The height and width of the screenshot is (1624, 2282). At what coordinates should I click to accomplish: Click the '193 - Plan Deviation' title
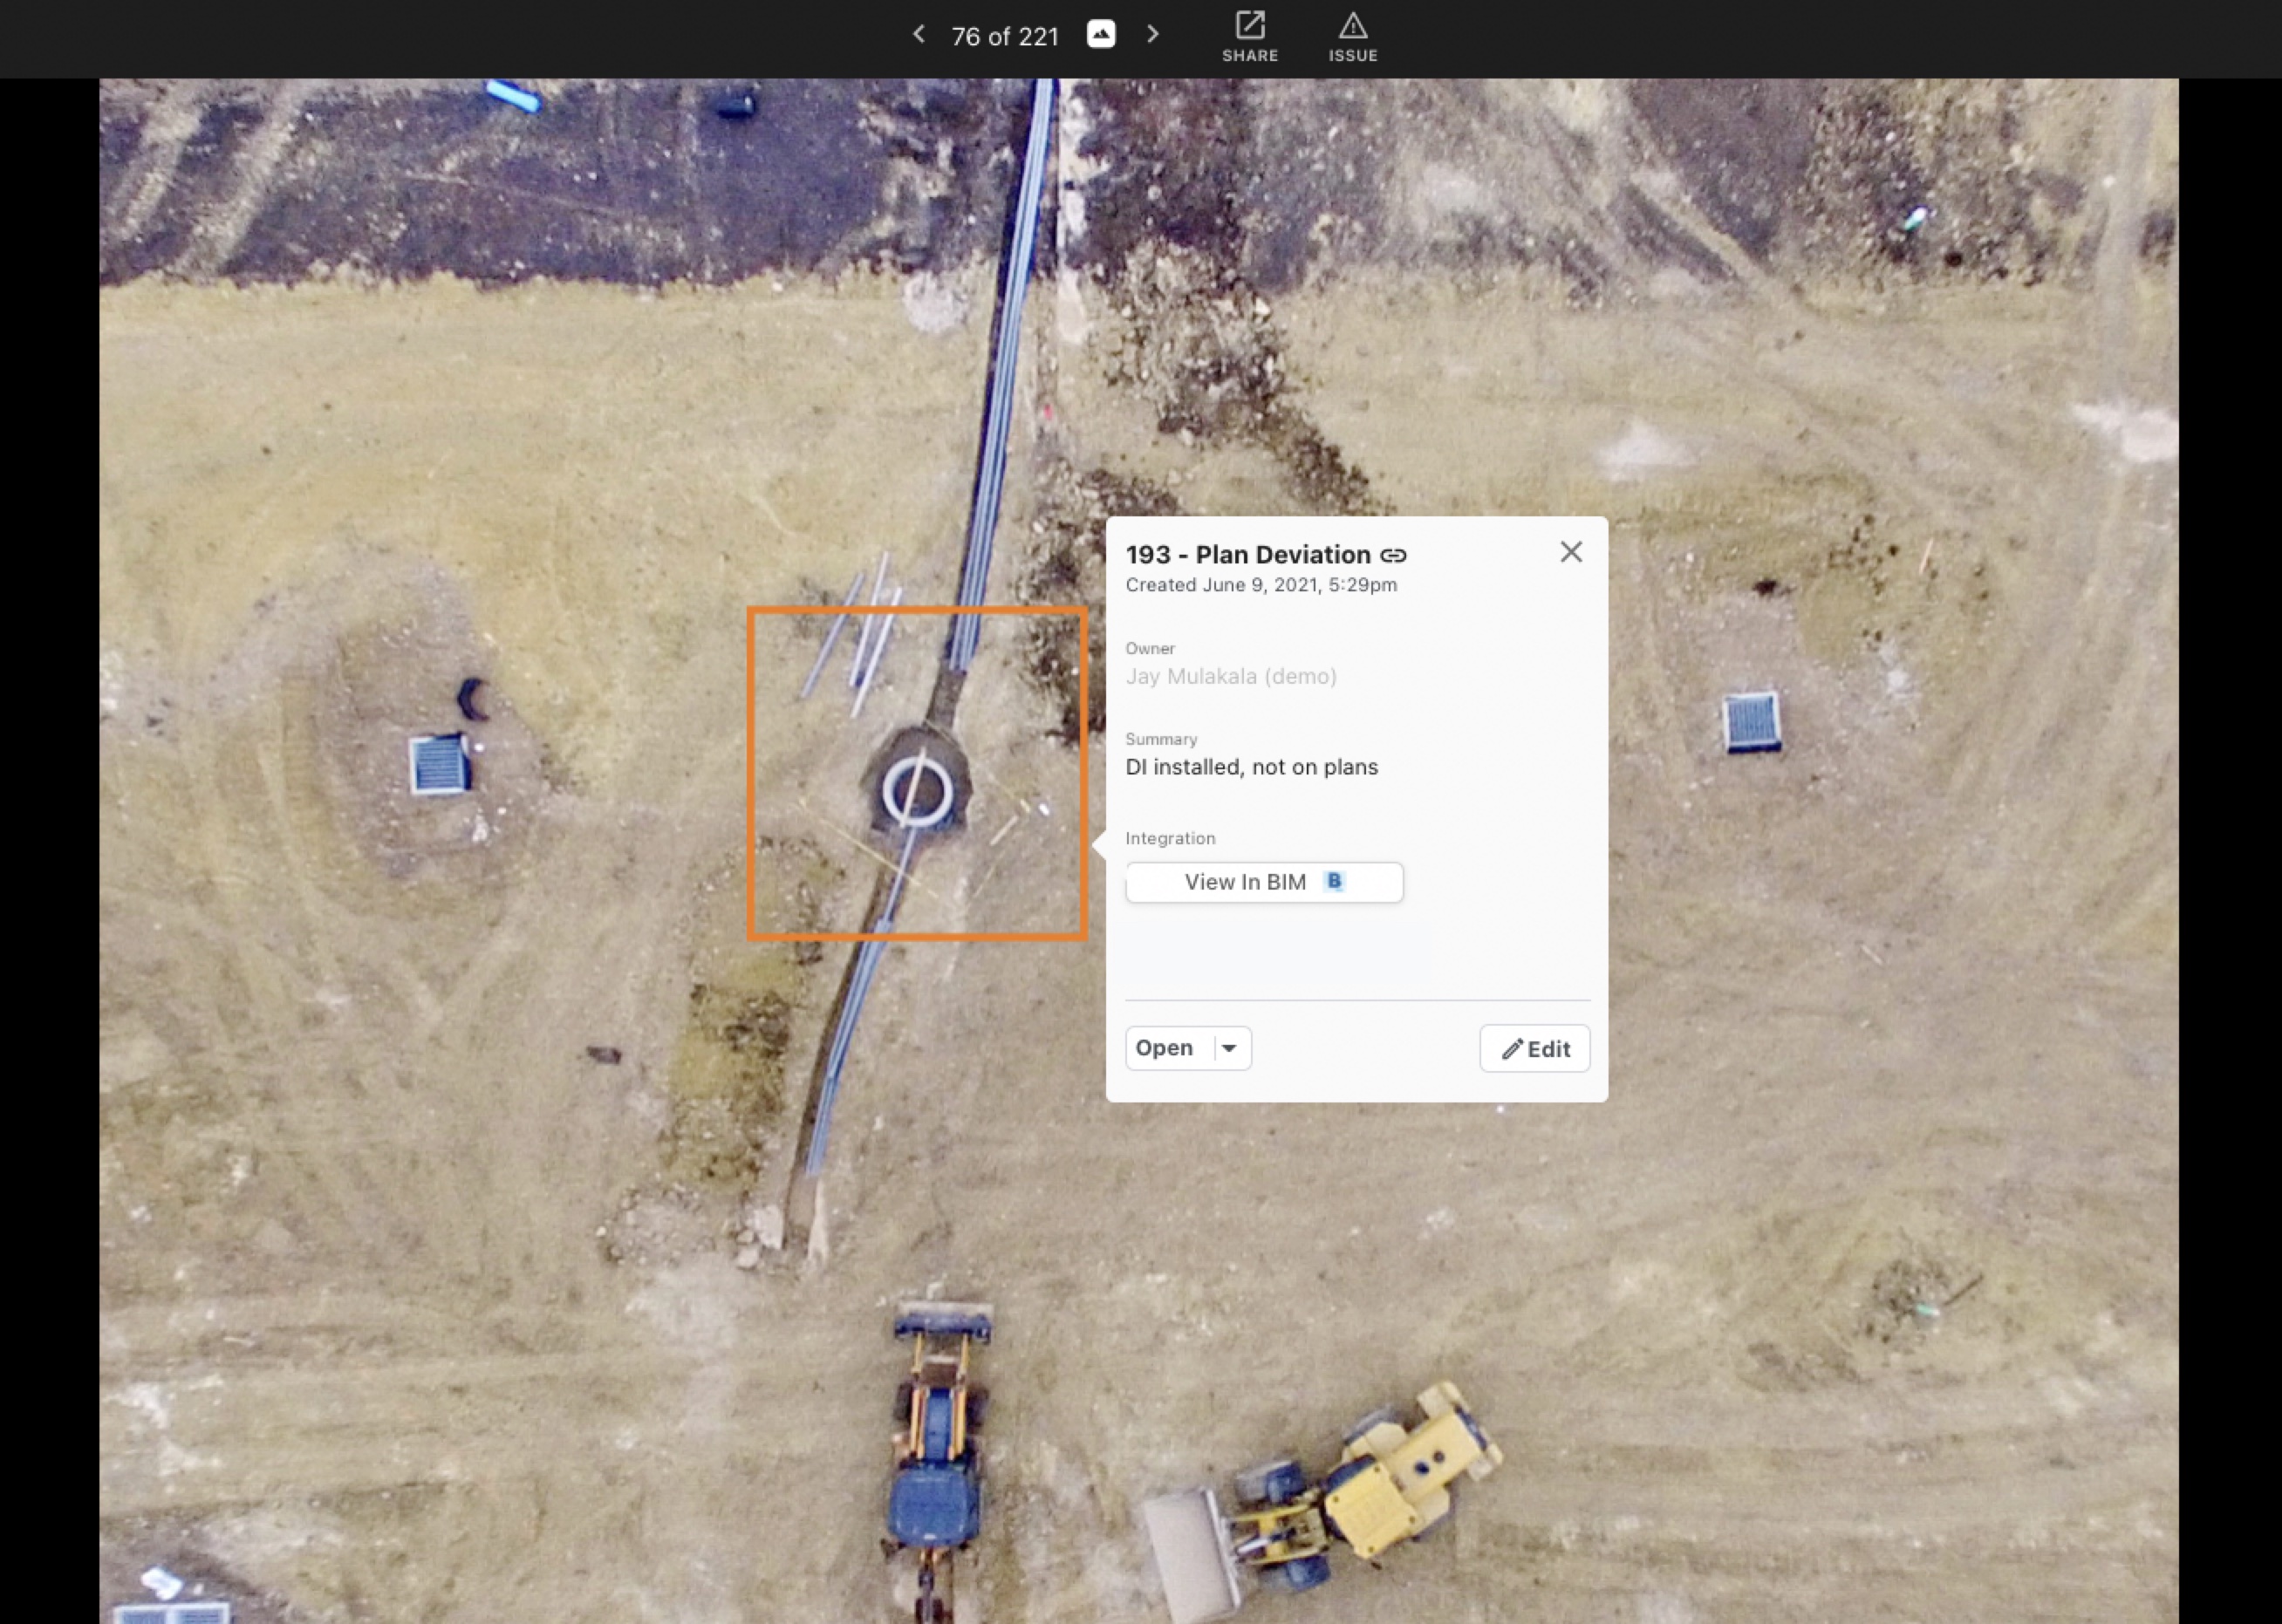click(1247, 555)
